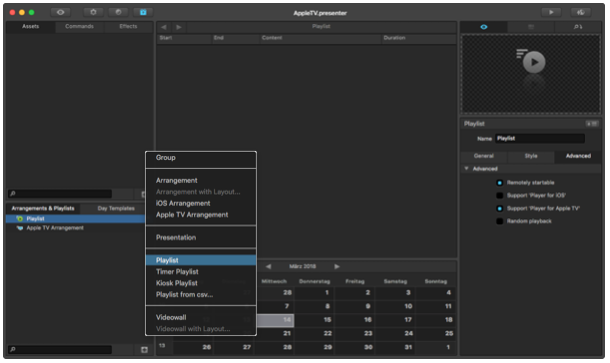Viewport: 610px width, 363px height.
Task: Choose Playlist from csv... menu entry
Action: pos(201,295)
